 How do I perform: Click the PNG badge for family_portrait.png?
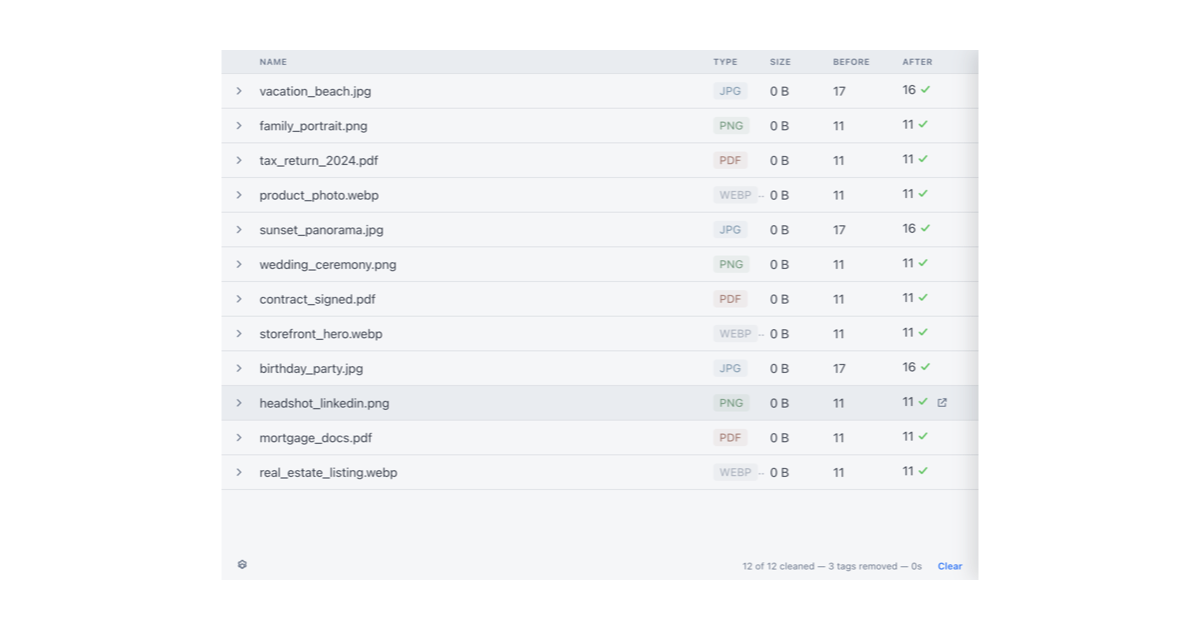pos(731,126)
